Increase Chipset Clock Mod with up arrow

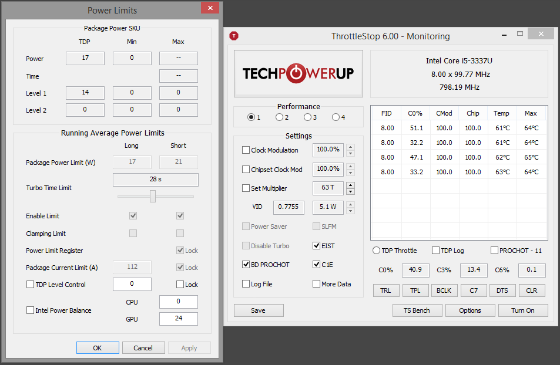click(351, 166)
